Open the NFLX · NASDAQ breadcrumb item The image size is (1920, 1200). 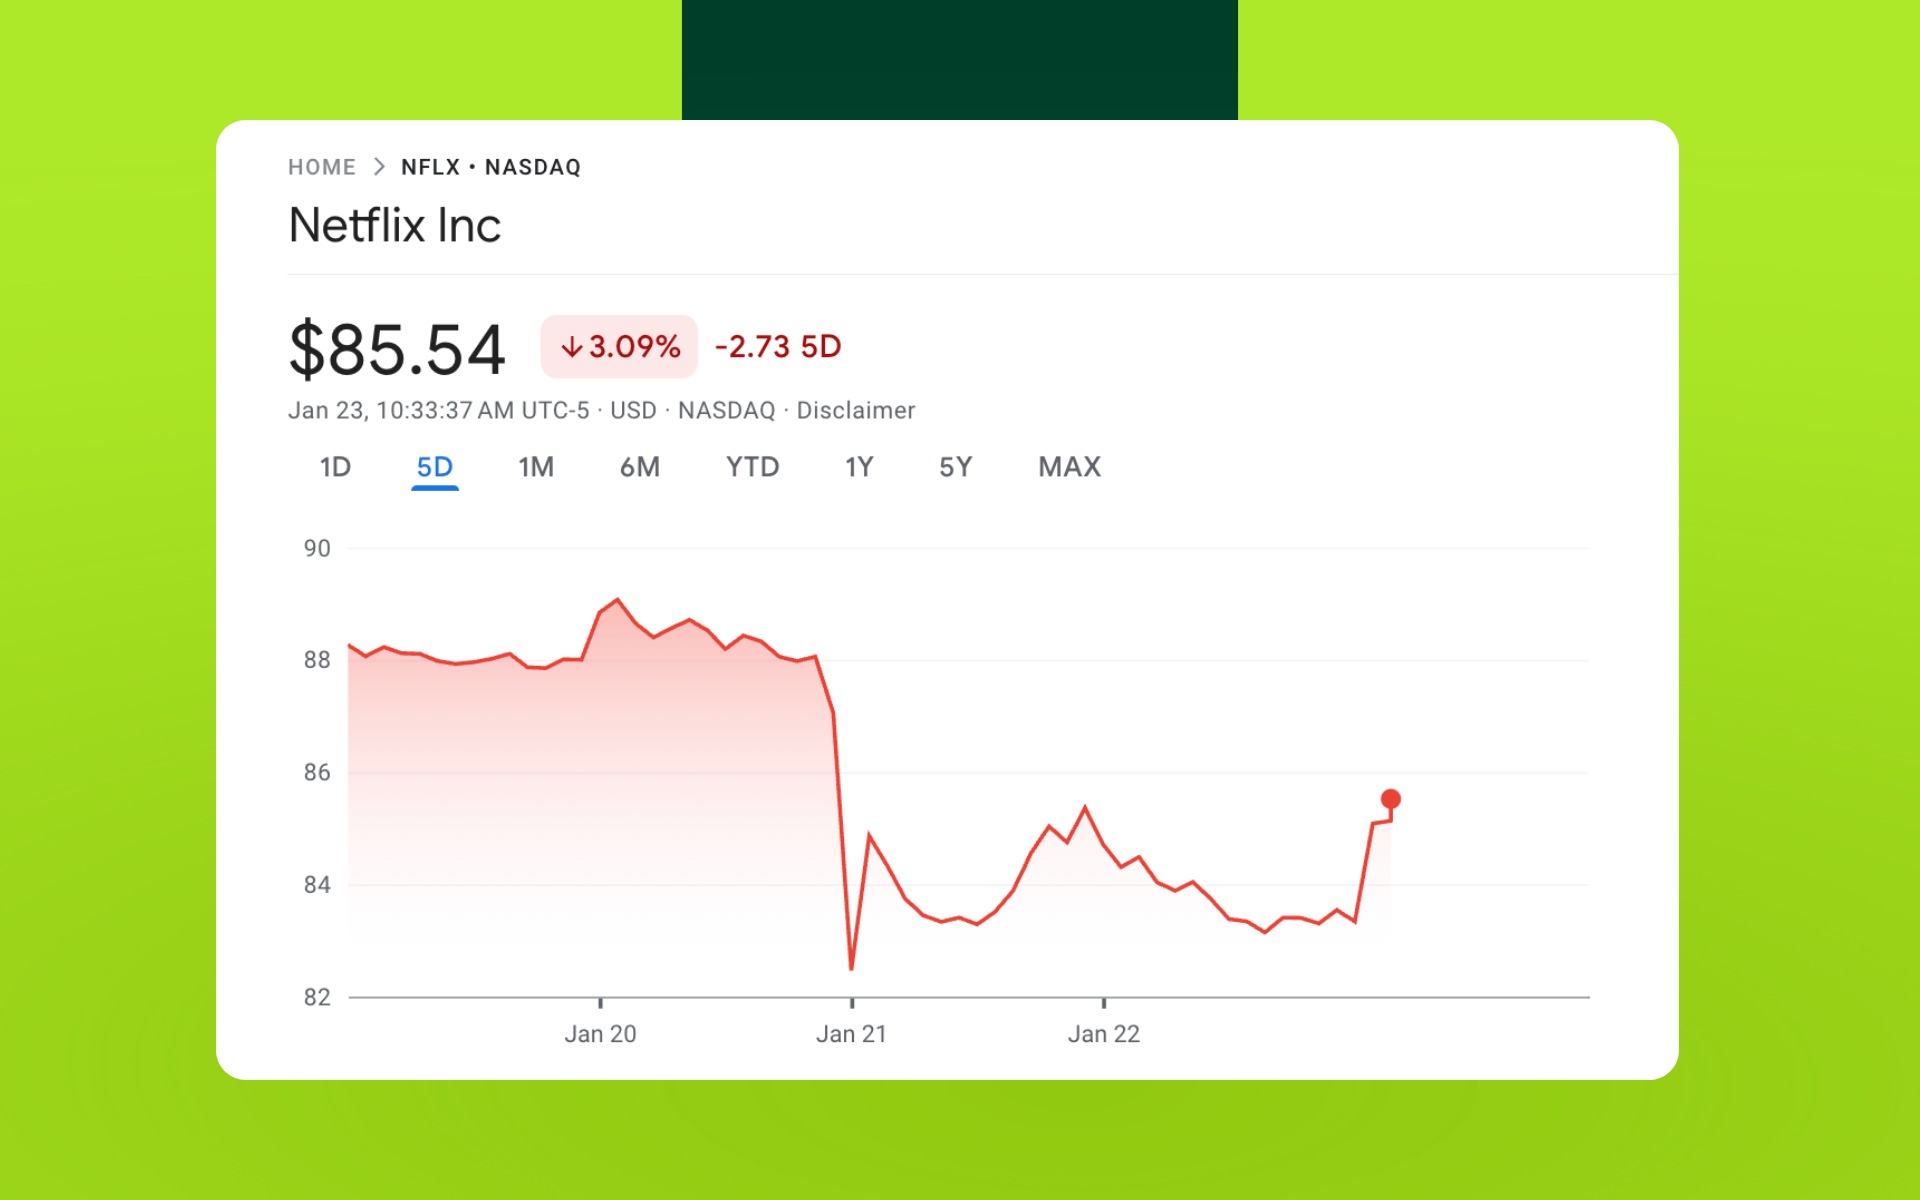(490, 167)
